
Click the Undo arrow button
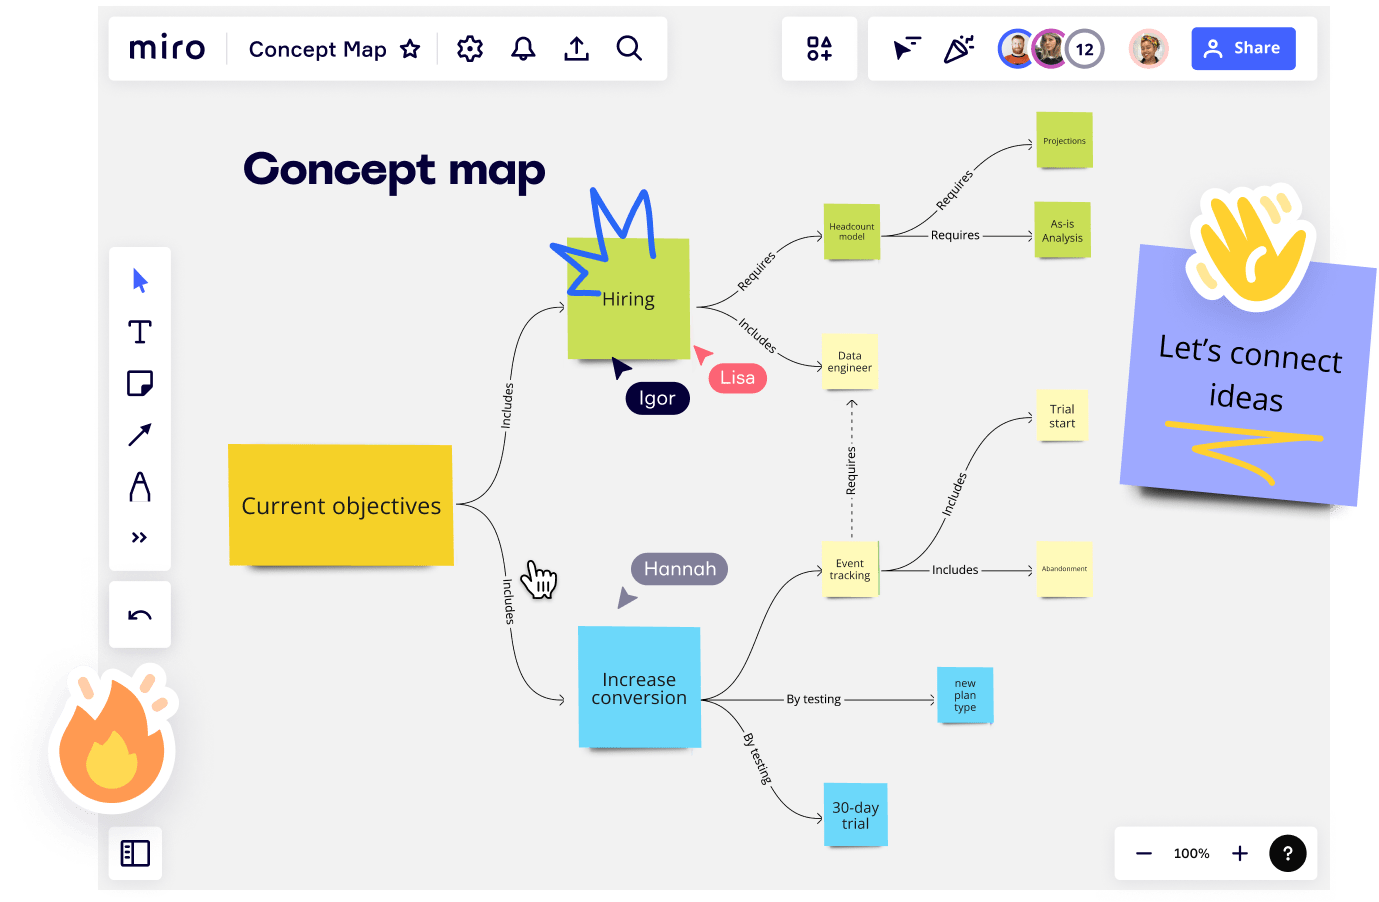pos(140,615)
